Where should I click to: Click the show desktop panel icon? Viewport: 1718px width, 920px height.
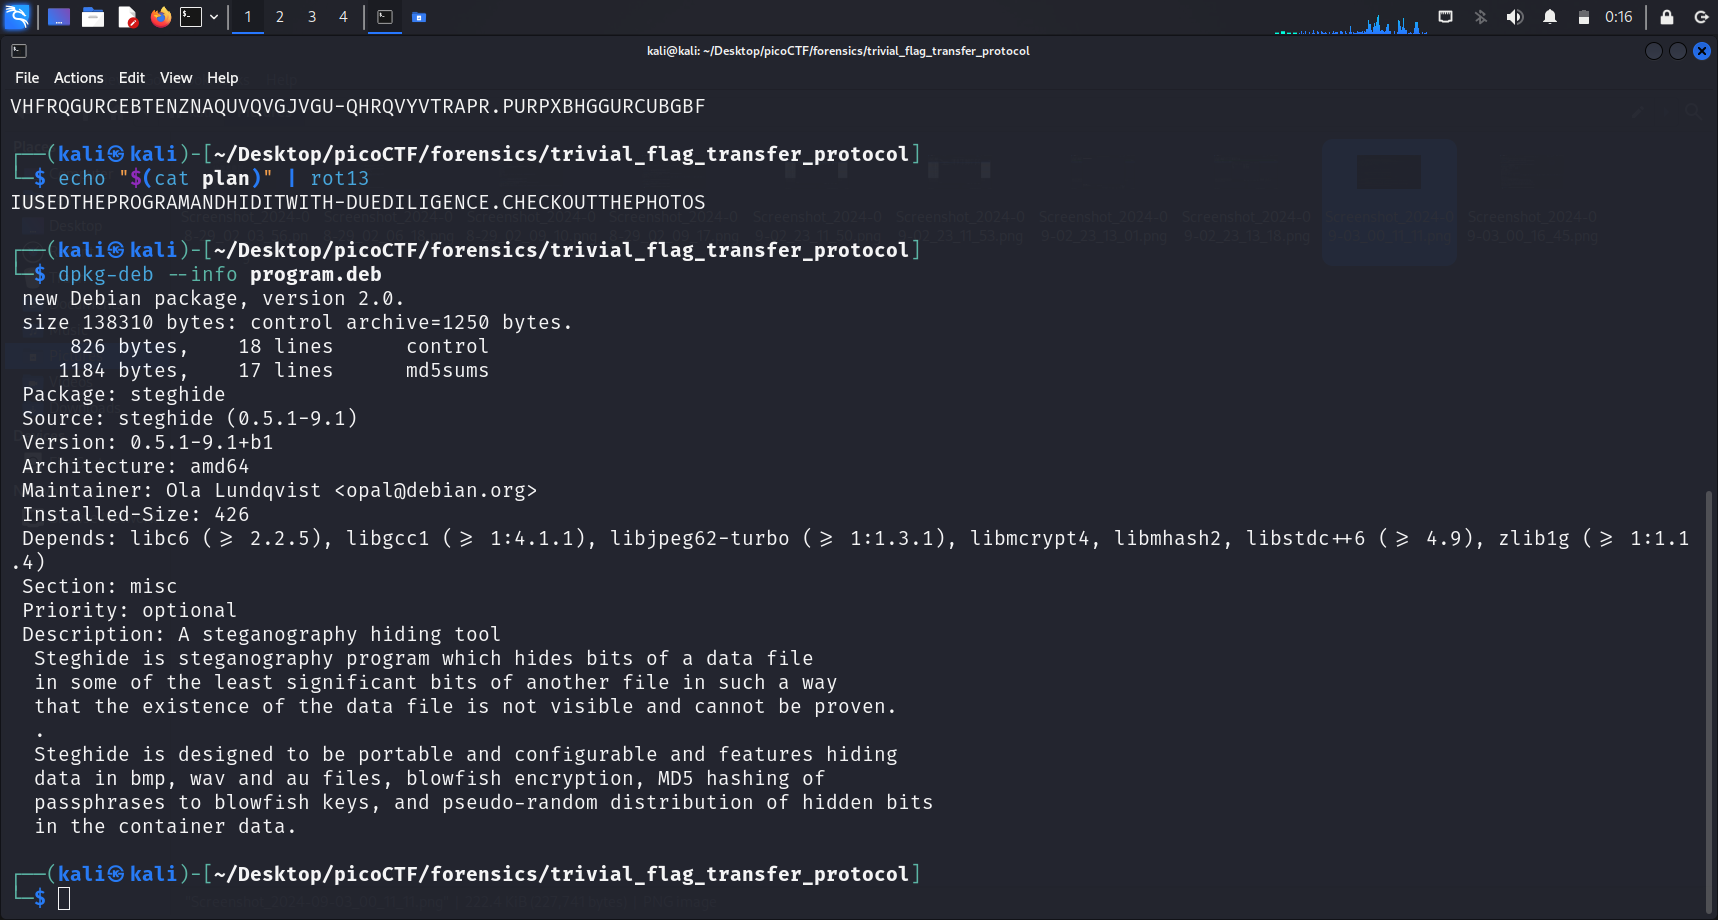(x=59, y=17)
